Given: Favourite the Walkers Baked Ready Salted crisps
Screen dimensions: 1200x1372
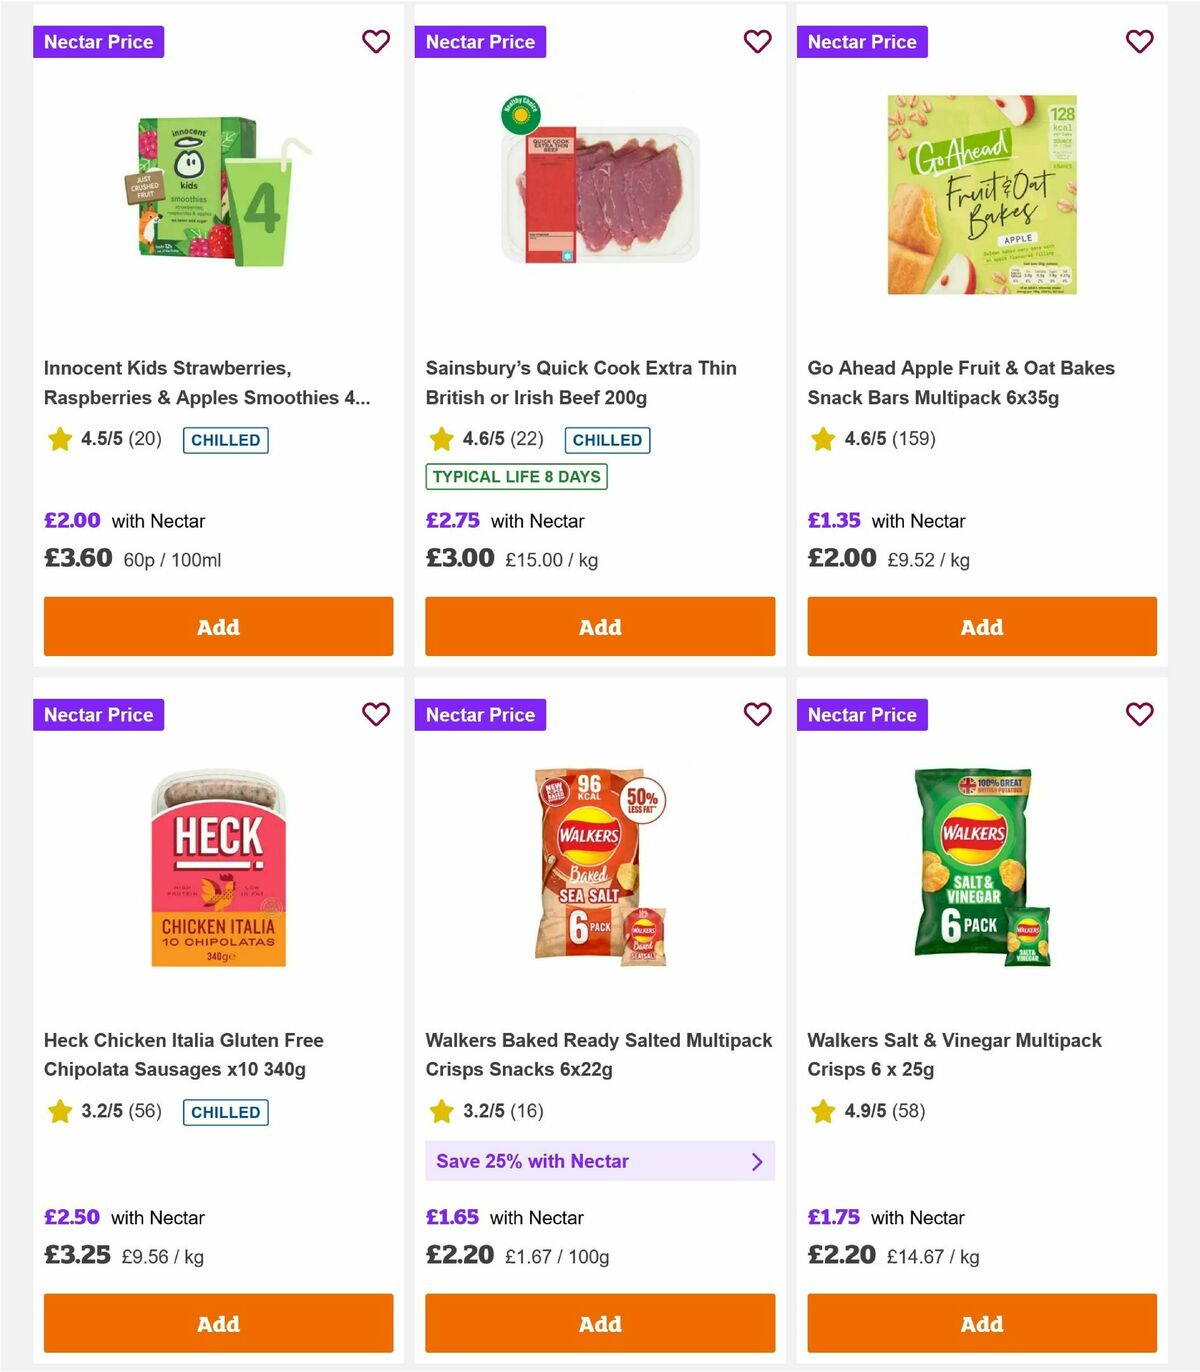Looking at the screenshot, I should point(757,715).
